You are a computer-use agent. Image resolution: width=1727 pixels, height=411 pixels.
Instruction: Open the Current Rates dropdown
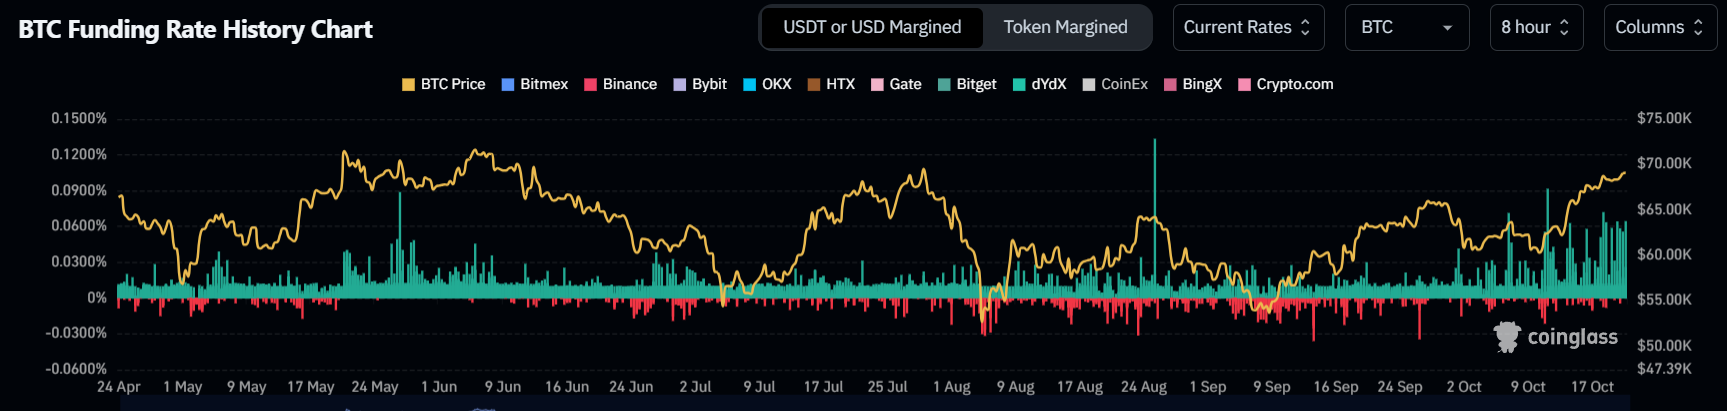click(x=1248, y=27)
